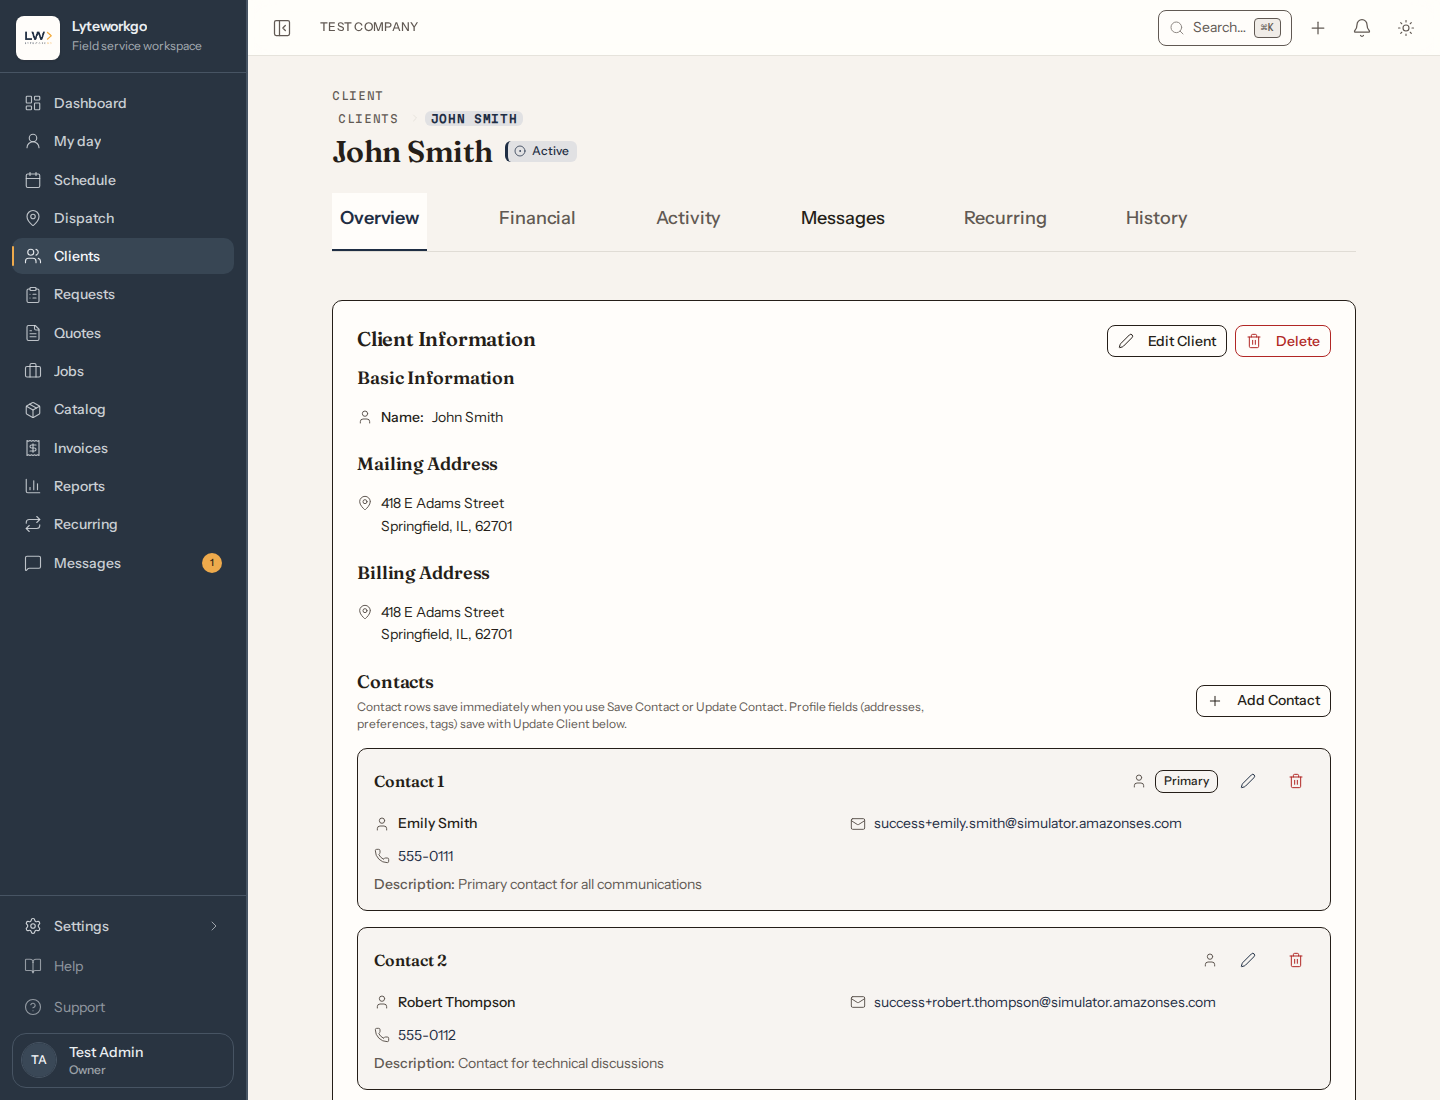Go to My day in sidebar
The image size is (1440, 1100).
[x=123, y=141]
